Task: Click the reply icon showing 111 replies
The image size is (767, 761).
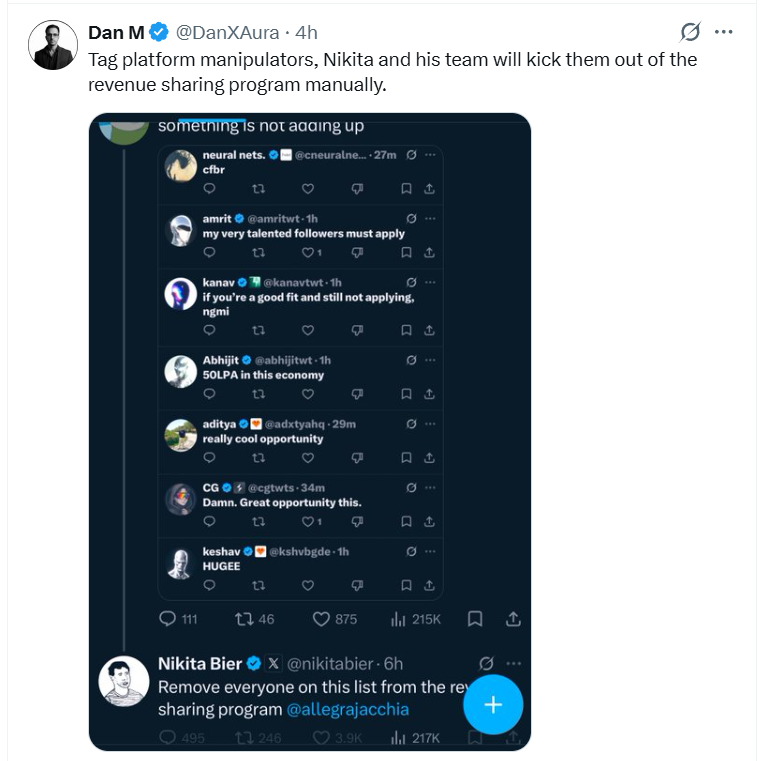Action: tap(168, 619)
